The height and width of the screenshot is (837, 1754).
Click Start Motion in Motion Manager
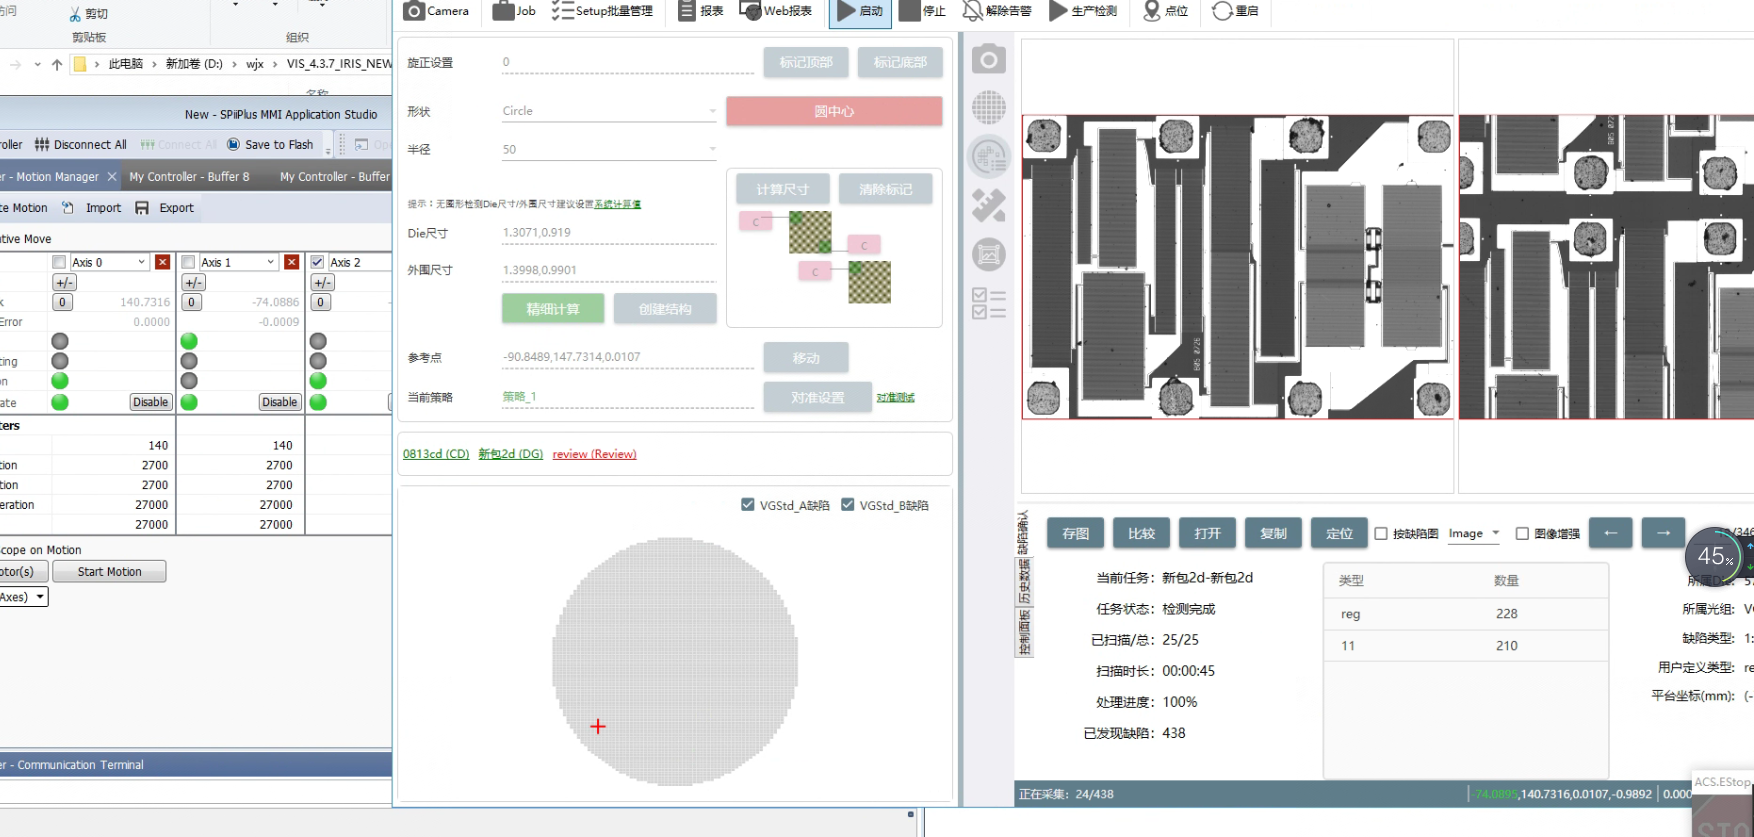click(109, 572)
